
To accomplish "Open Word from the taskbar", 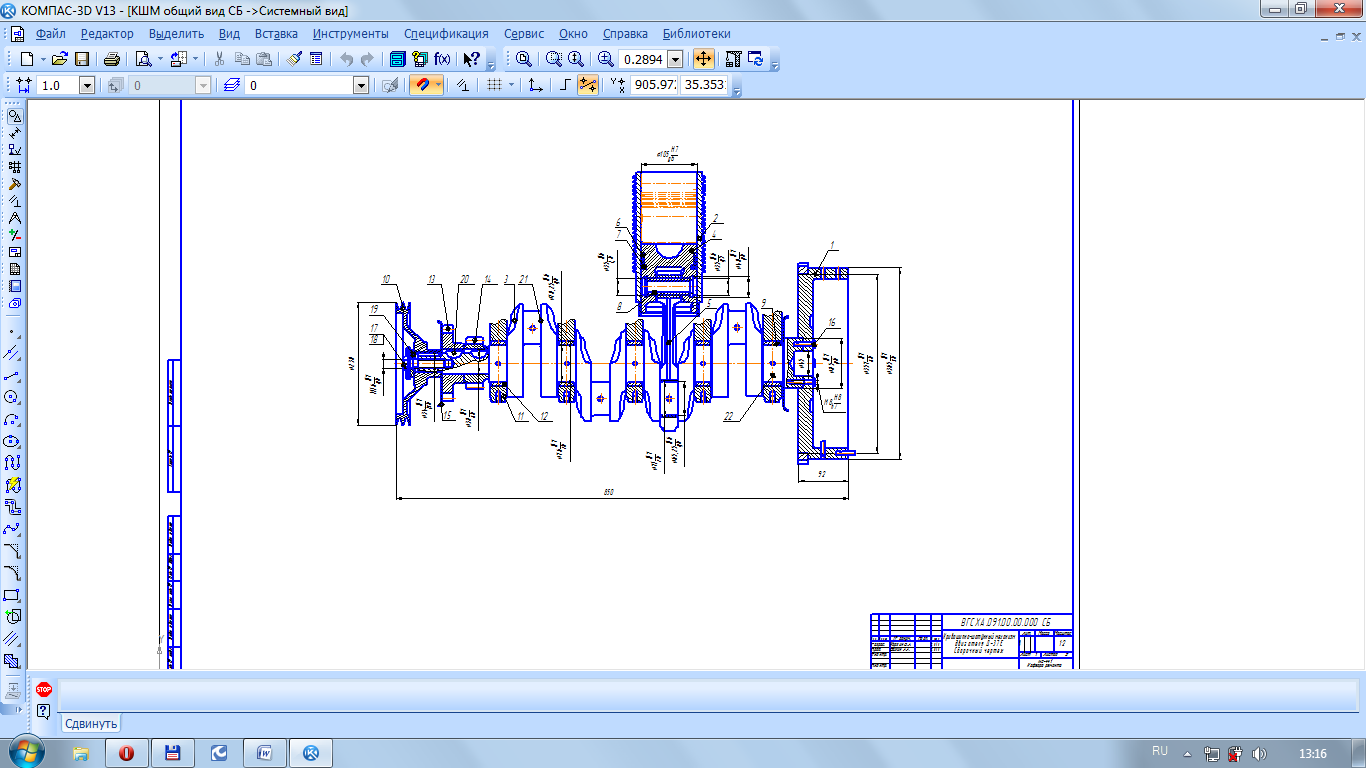I will [x=265, y=753].
